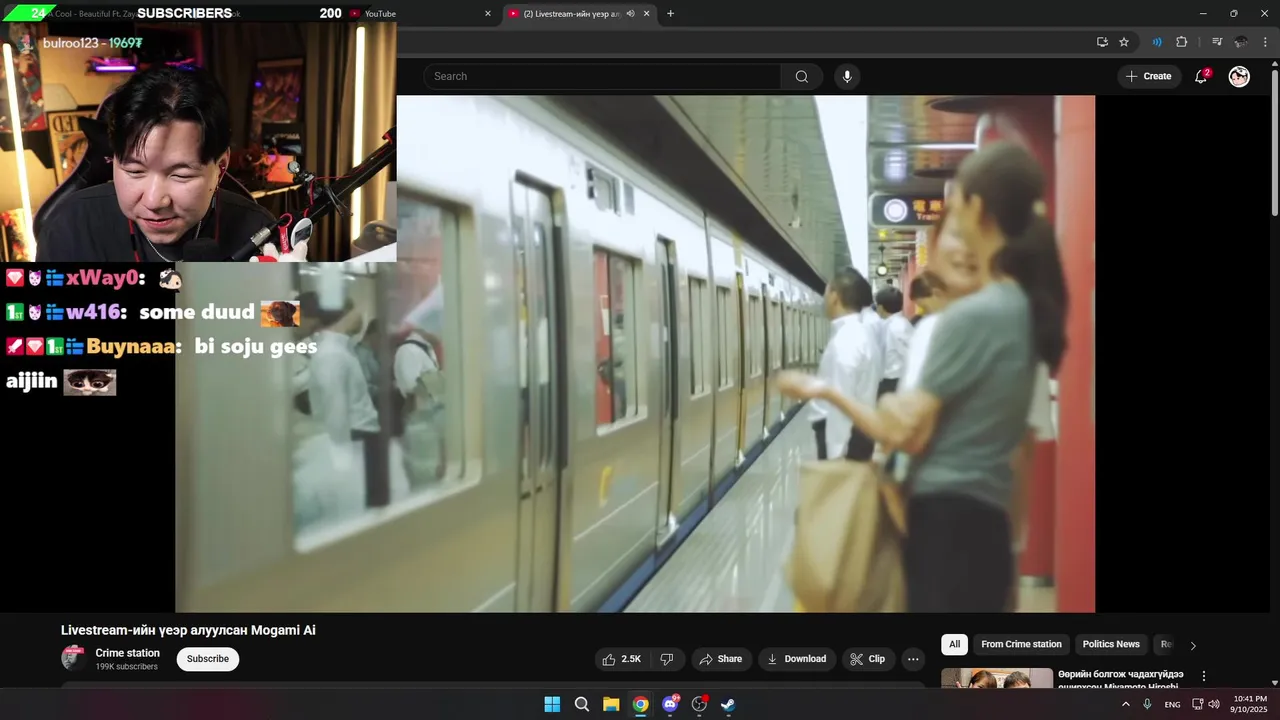Click the video title Mogami Ai
Viewport: 1280px width, 720px height.
click(x=188, y=630)
